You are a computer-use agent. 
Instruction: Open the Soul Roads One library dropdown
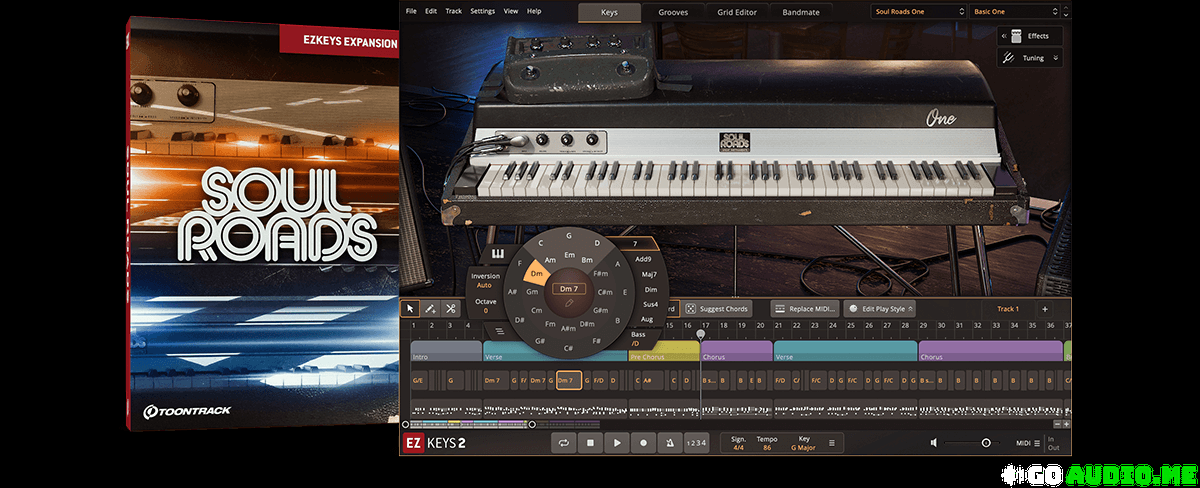point(917,12)
